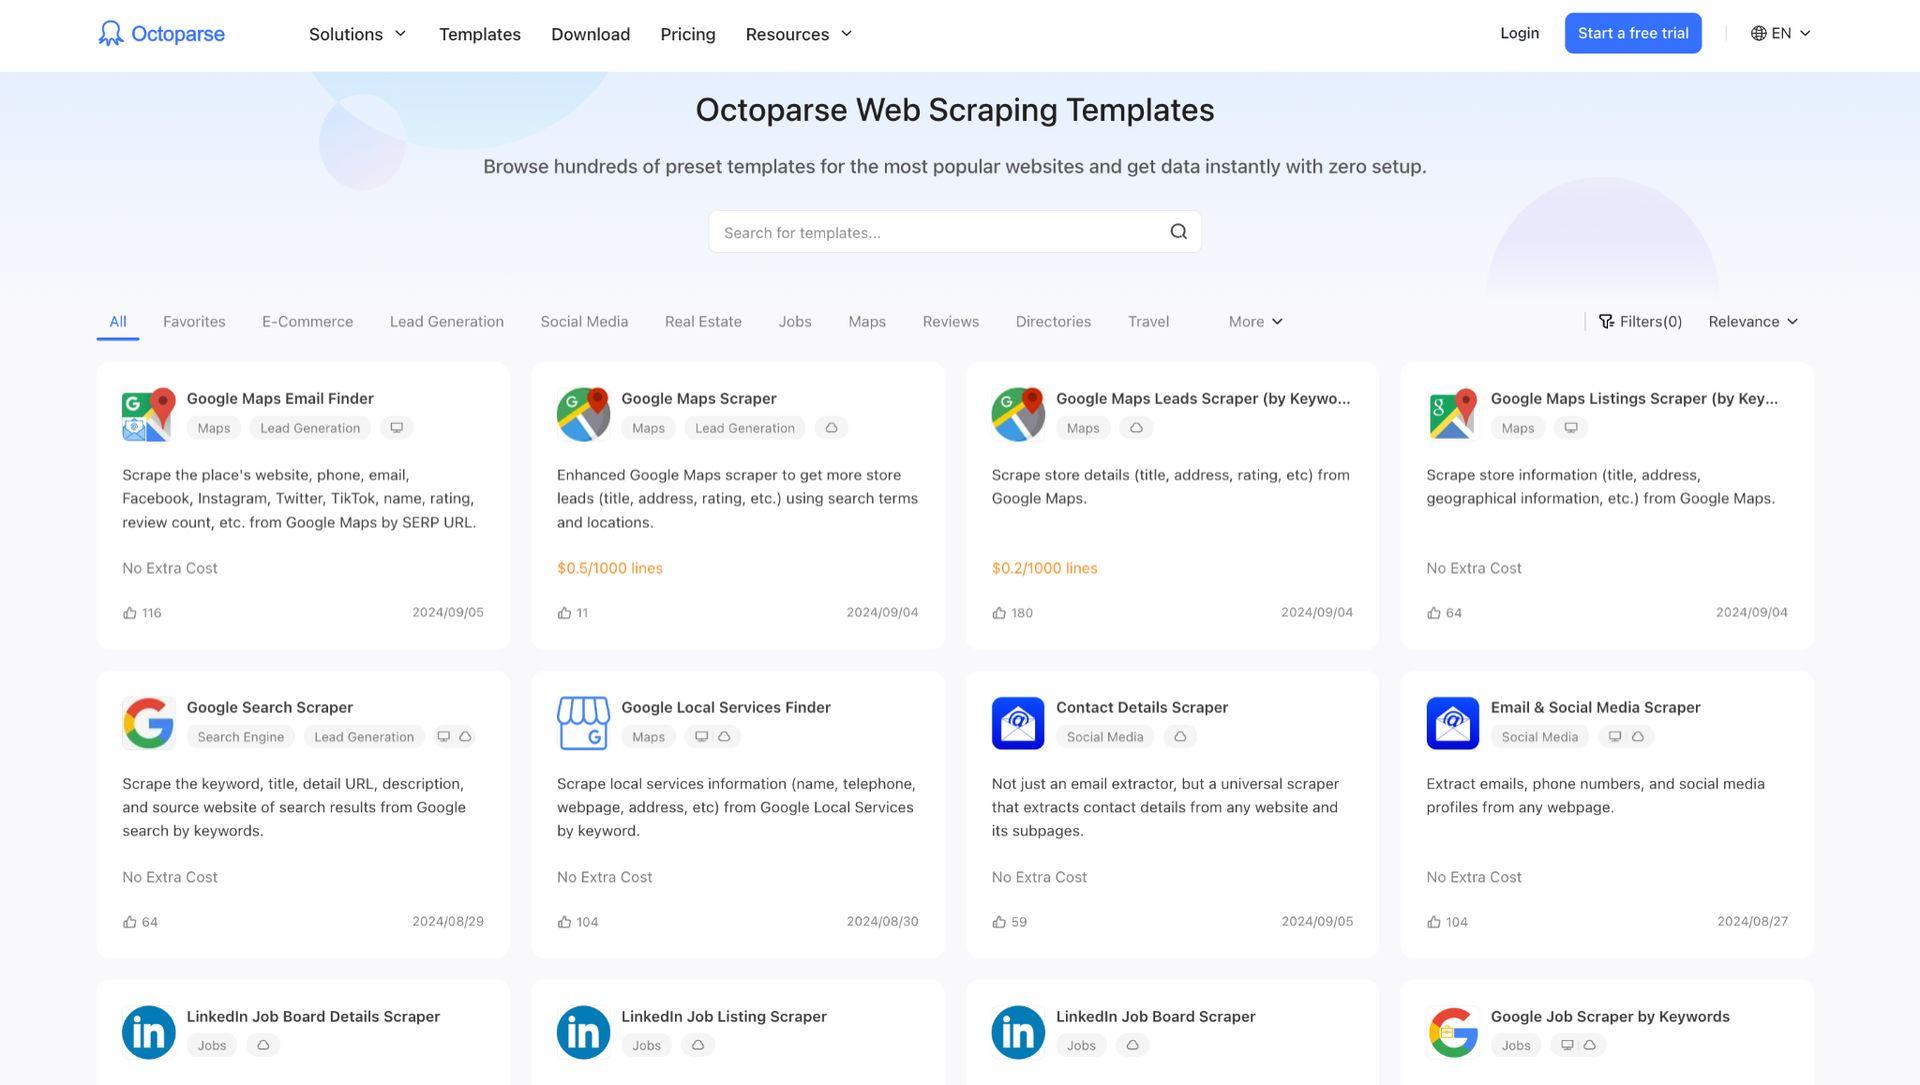This screenshot has height=1085, width=1920.
Task: Click the Email & Social Media Scraper icon
Action: tap(1452, 722)
